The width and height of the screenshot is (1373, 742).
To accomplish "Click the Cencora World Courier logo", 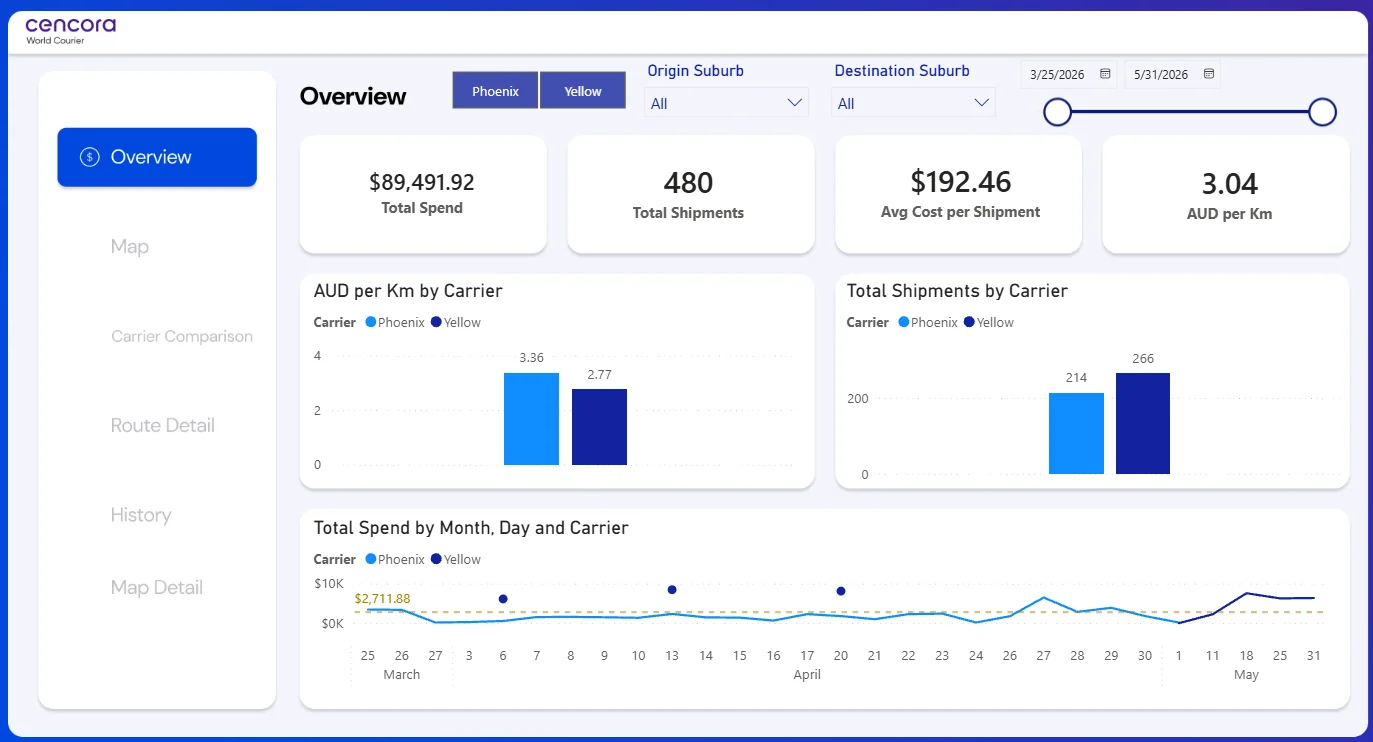I will point(70,30).
